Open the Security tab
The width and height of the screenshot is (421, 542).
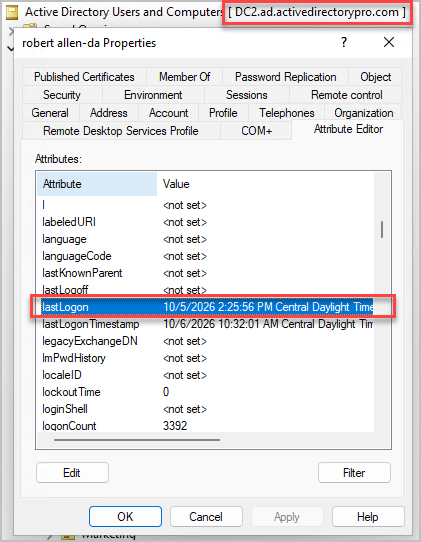(62, 95)
